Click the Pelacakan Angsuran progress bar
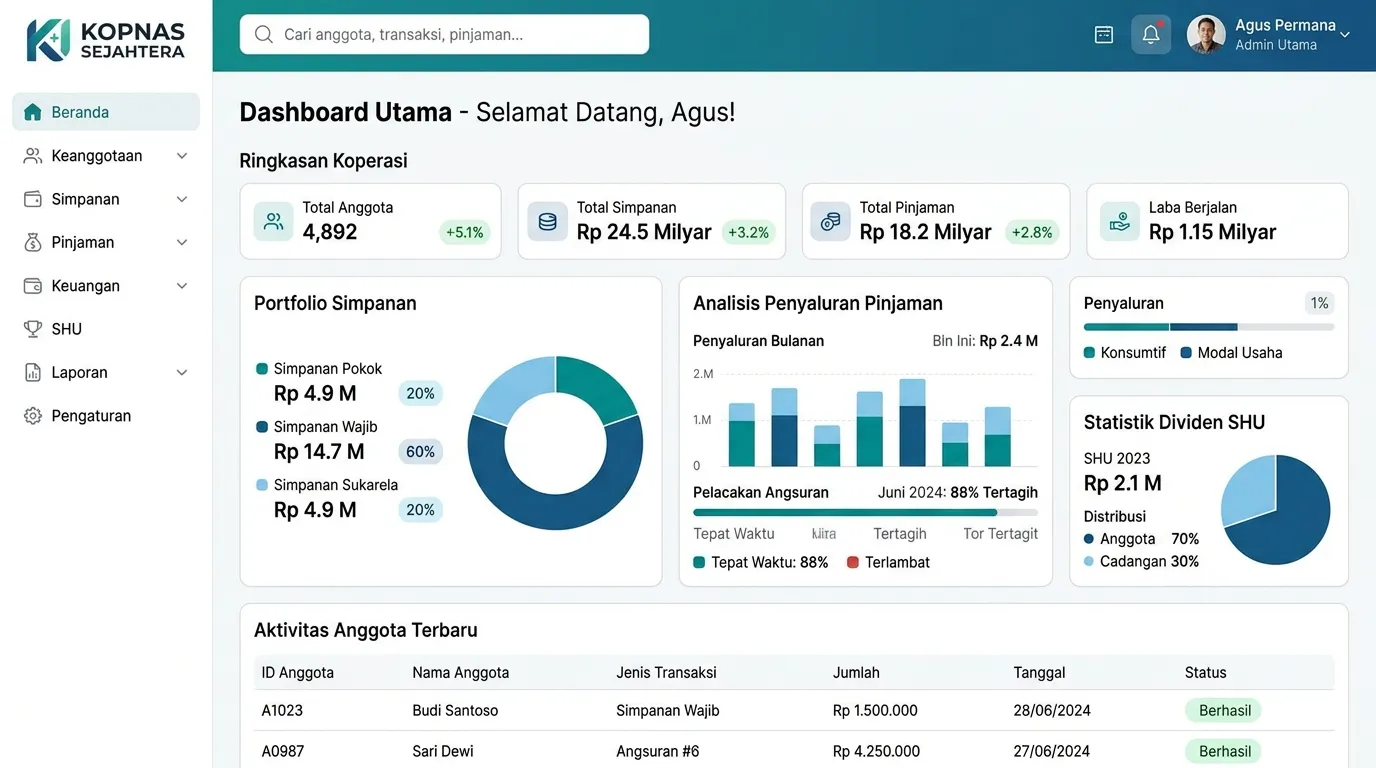Viewport: 1376px width, 768px height. click(865, 512)
